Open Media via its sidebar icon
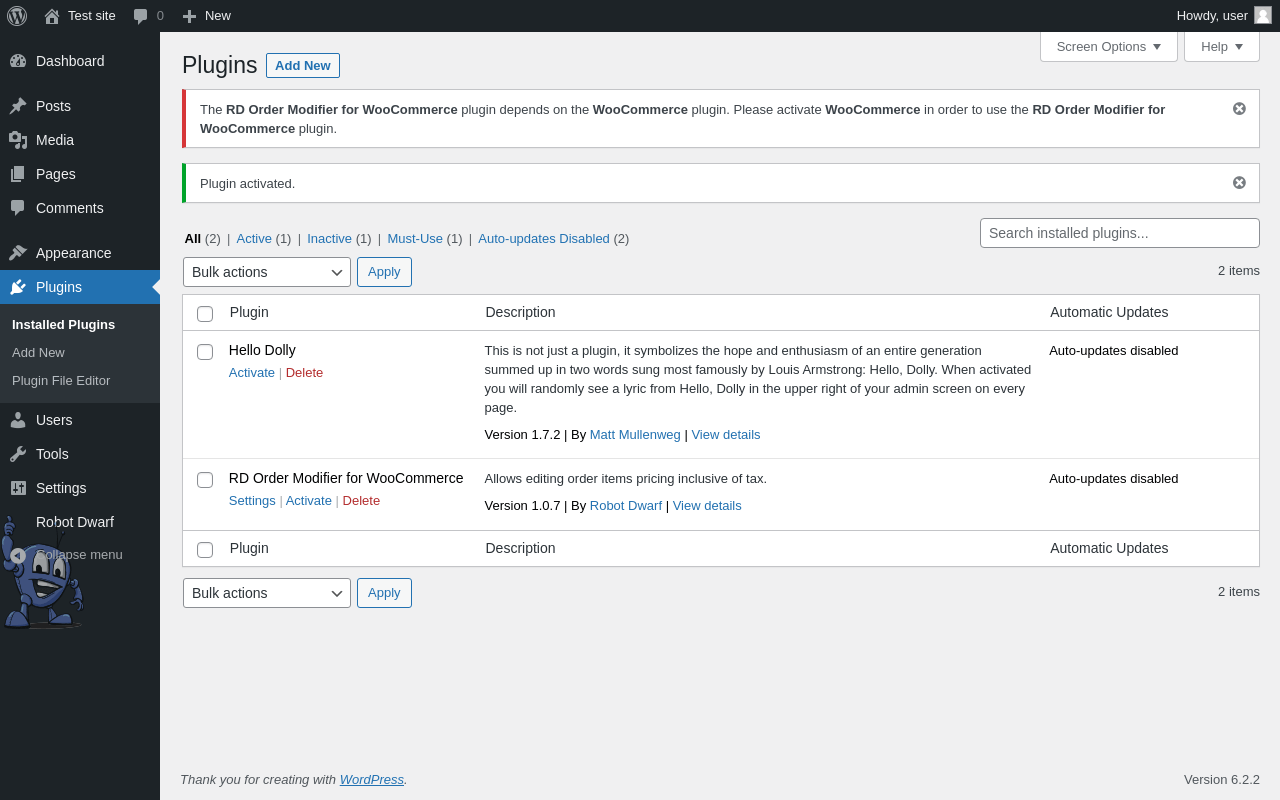The image size is (1280, 800). [x=18, y=140]
